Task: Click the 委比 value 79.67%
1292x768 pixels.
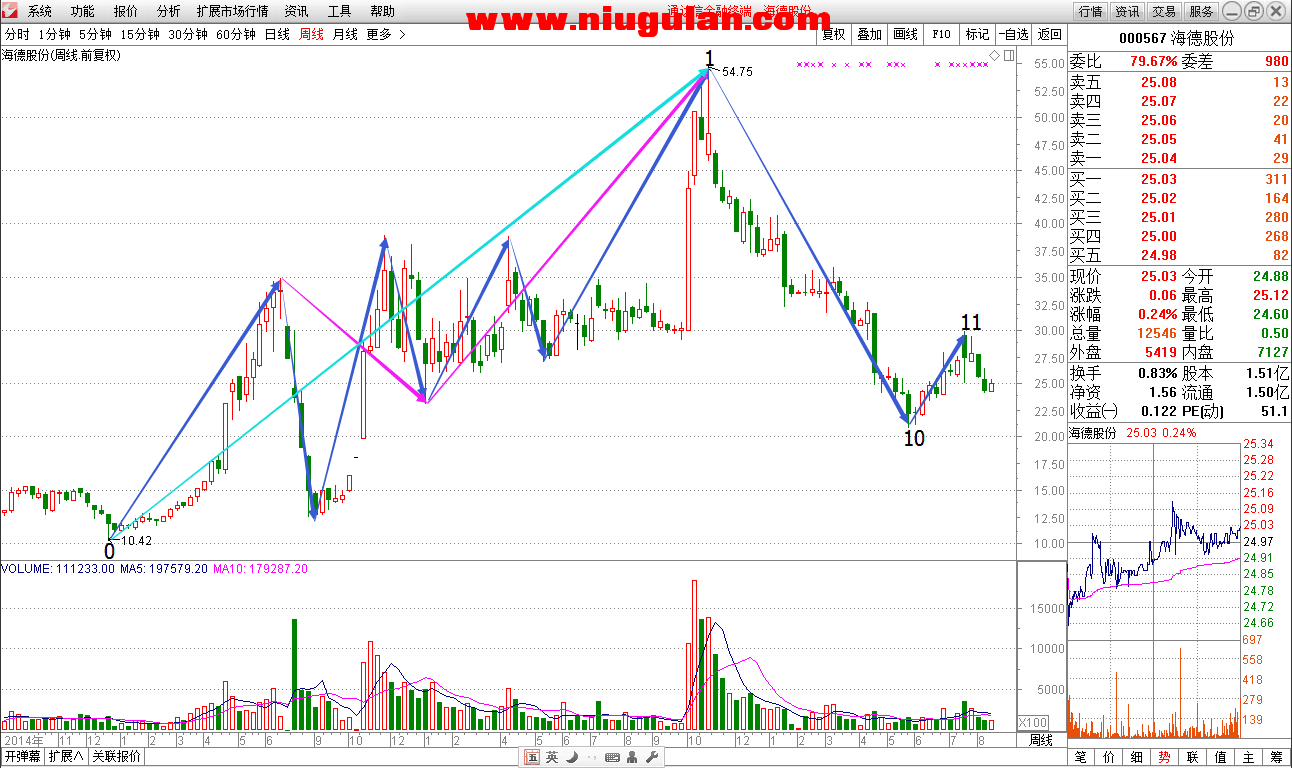Action: pyautogui.click(x=1154, y=61)
